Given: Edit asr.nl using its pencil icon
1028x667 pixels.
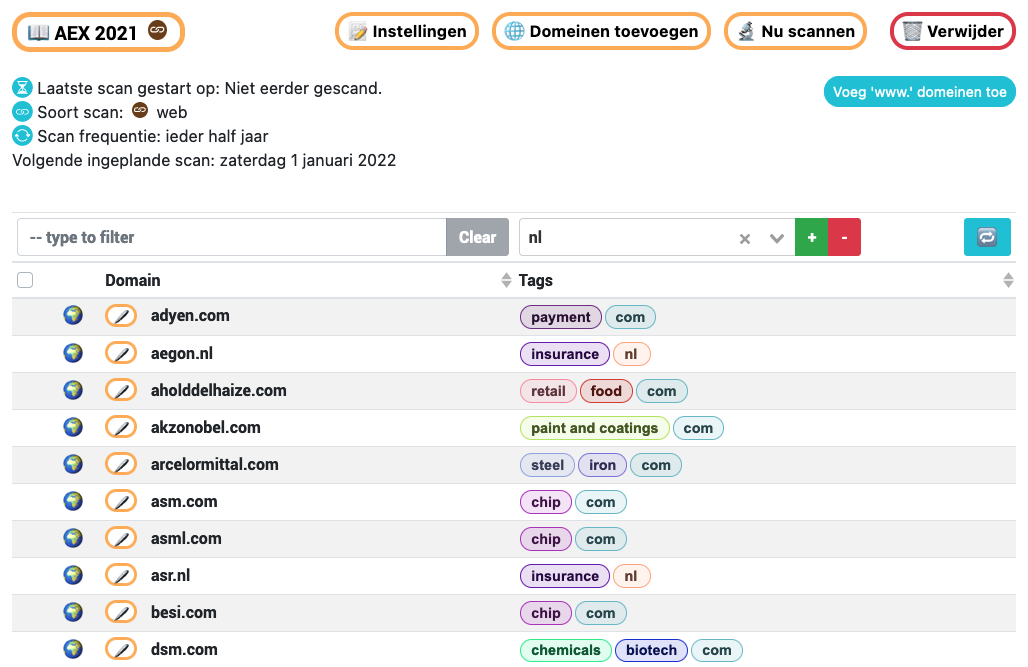Looking at the screenshot, I should [x=121, y=576].
